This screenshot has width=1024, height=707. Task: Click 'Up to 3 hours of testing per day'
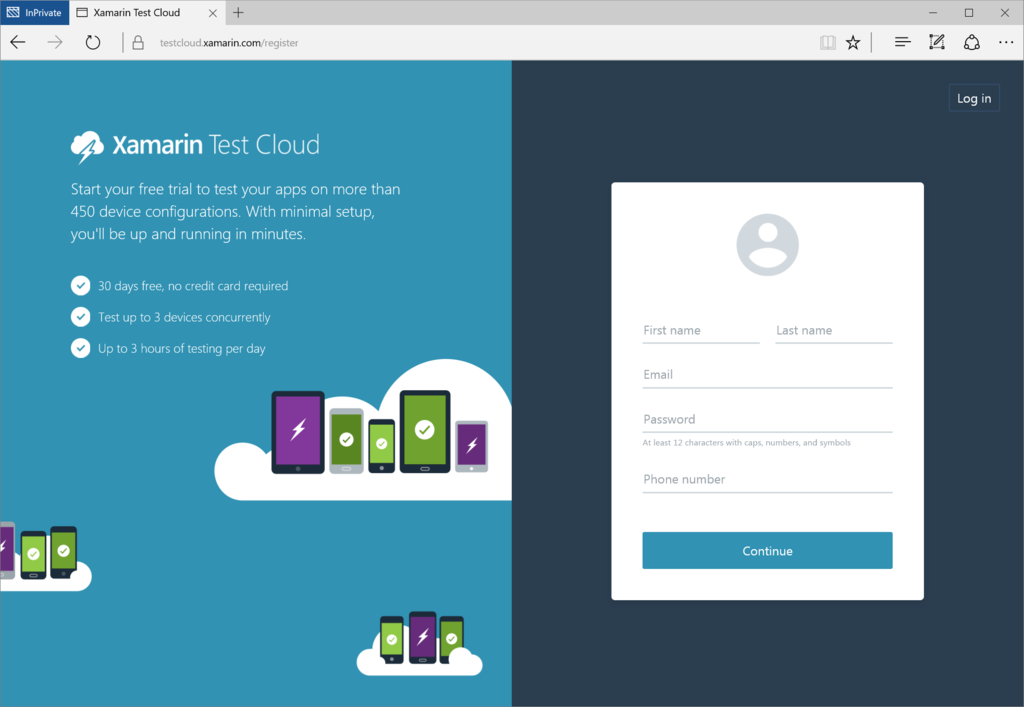pos(182,349)
